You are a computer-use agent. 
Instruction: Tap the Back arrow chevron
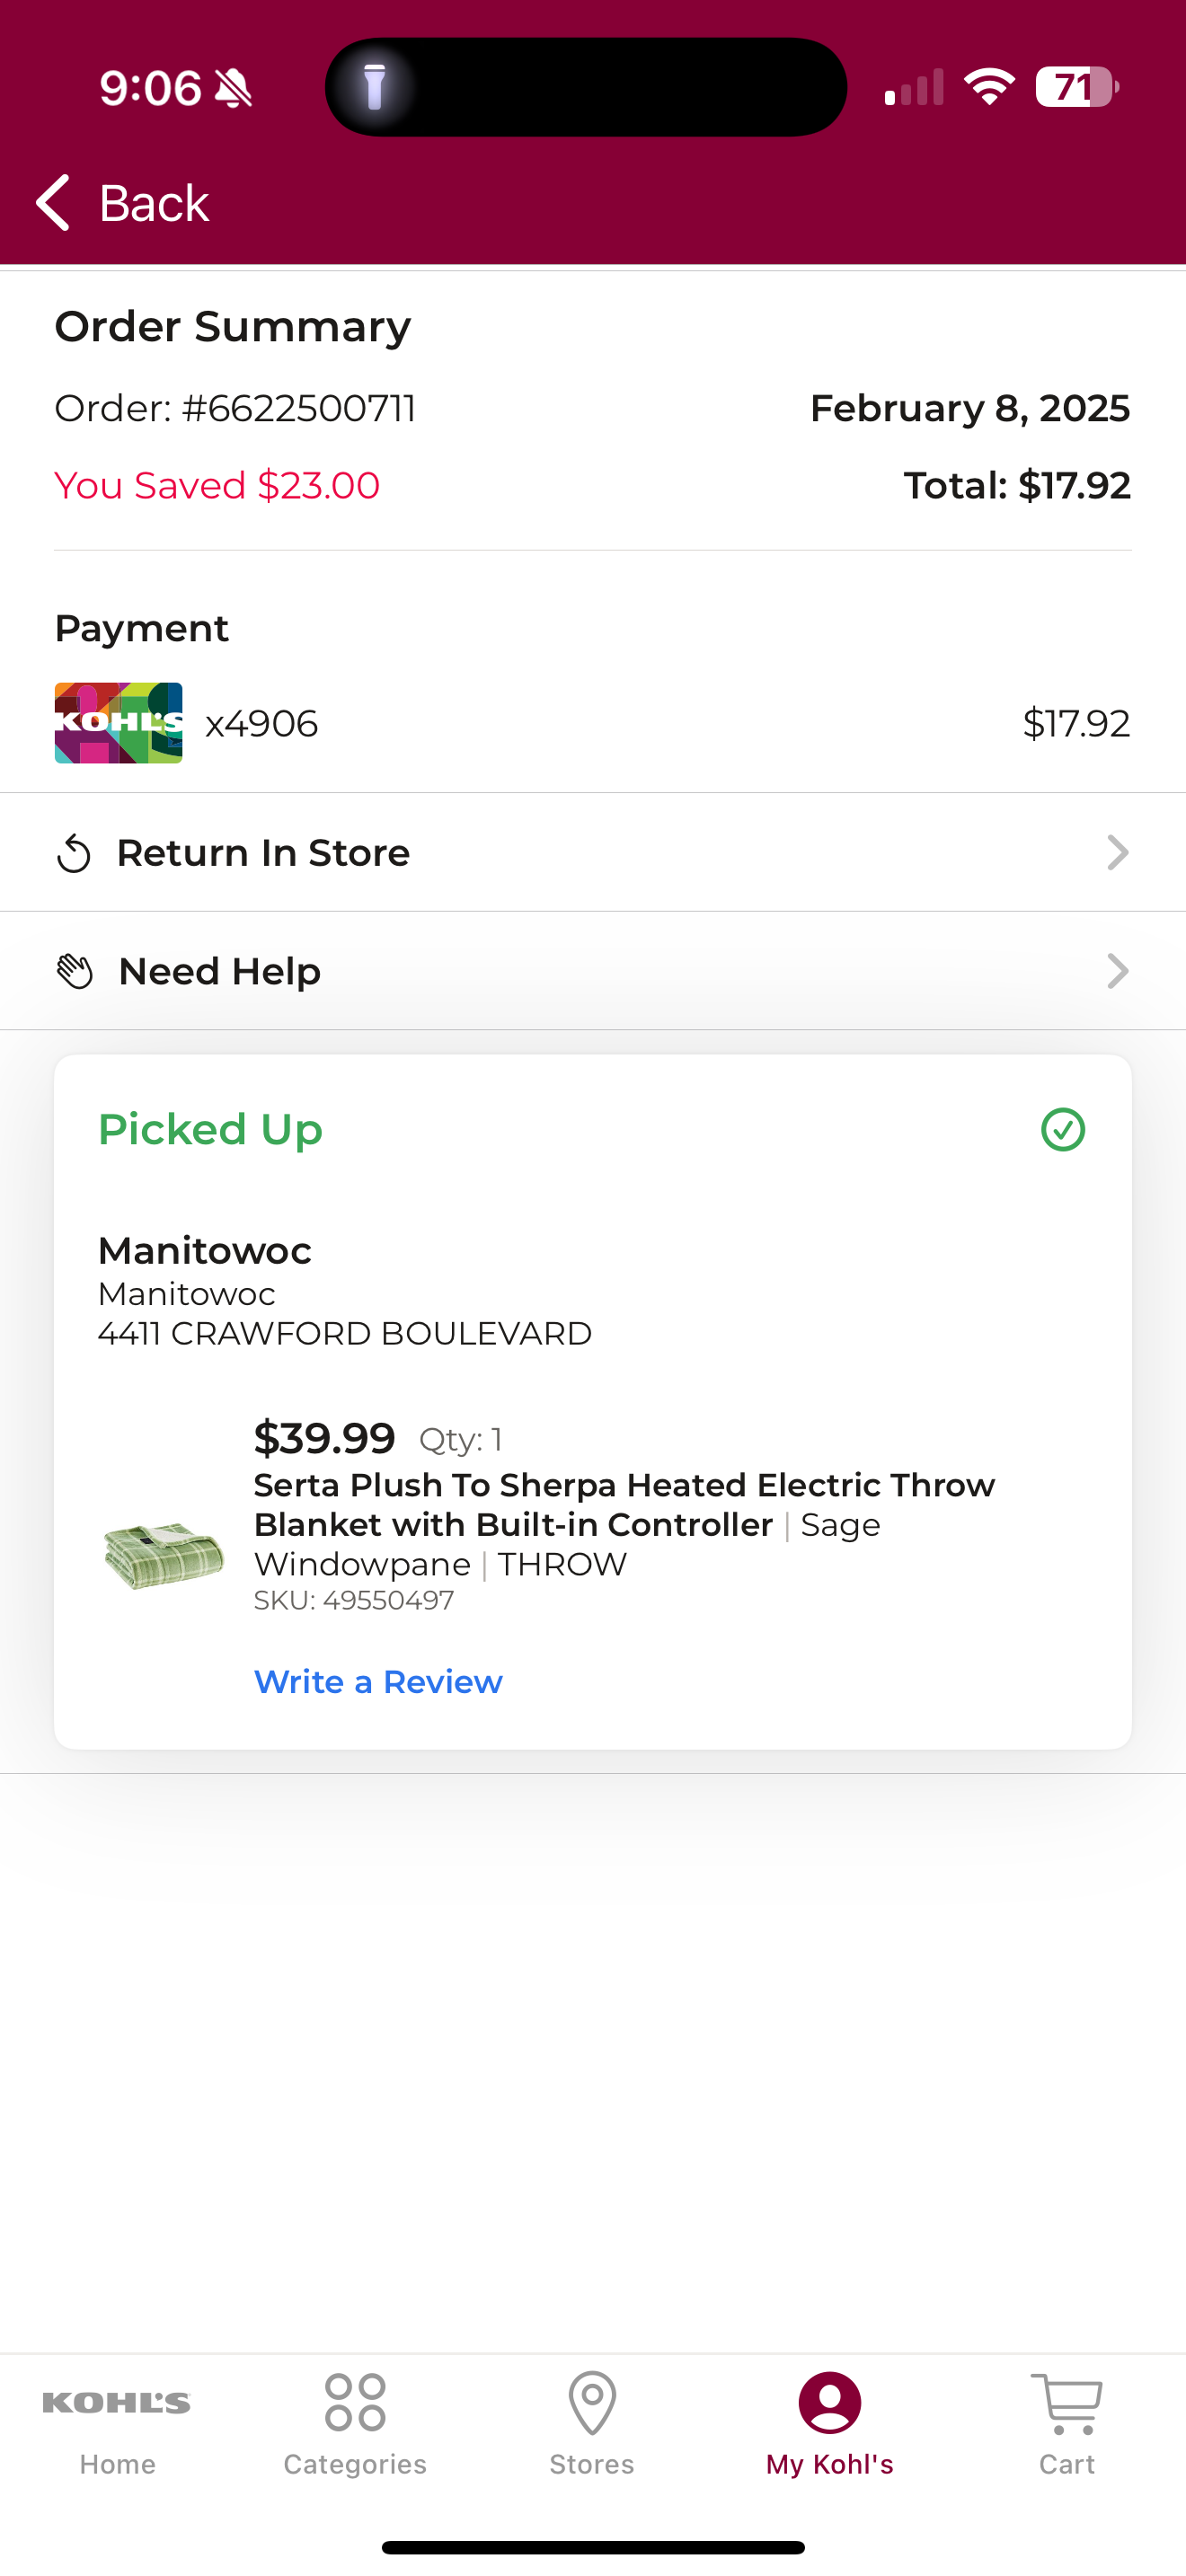tap(53, 203)
